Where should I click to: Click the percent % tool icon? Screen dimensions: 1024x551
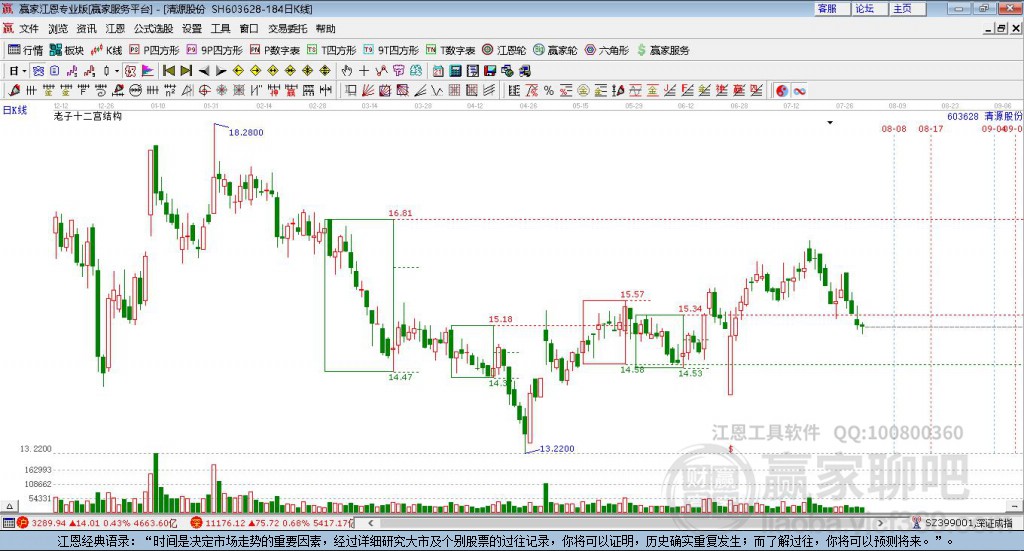tap(549, 90)
